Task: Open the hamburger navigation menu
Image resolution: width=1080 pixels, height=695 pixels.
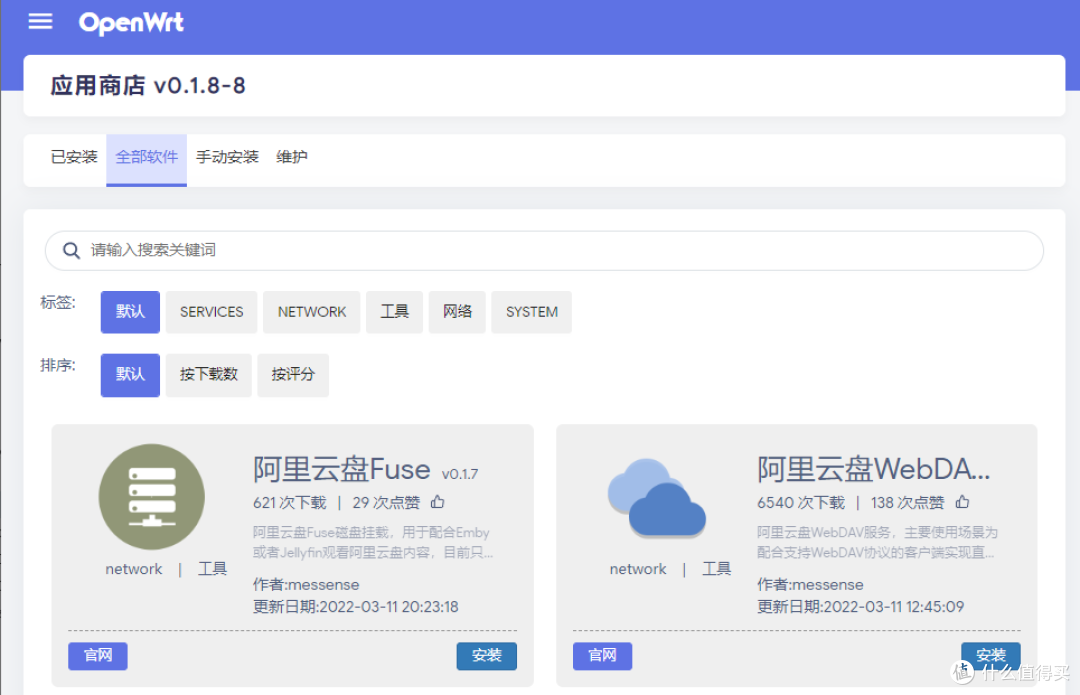Action: pyautogui.click(x=40, y=21)
